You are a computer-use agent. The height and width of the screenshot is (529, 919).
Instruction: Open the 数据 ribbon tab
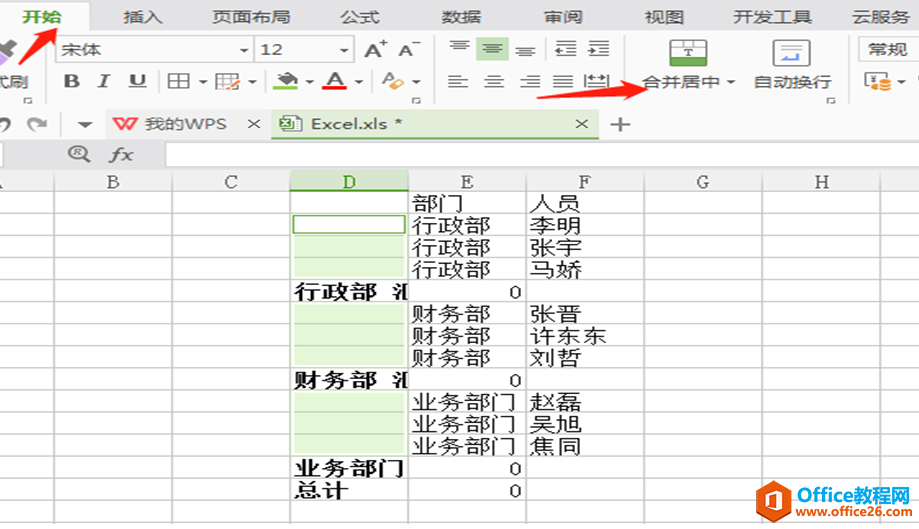tap(461, 16)
